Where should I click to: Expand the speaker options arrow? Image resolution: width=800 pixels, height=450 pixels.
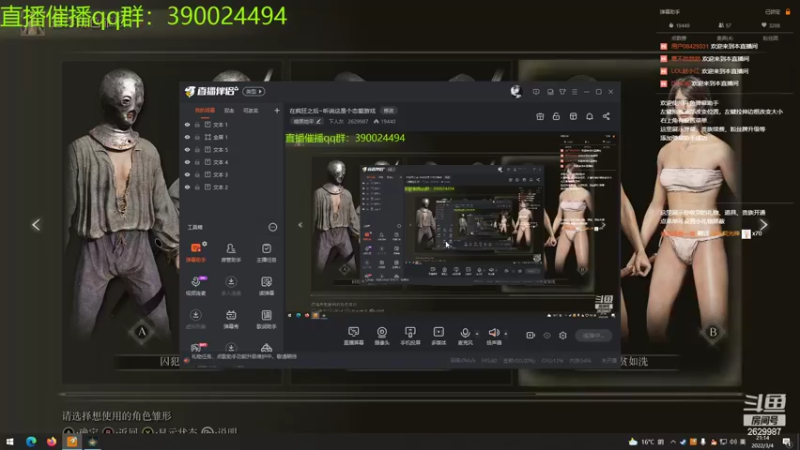[x=506, y=334]
